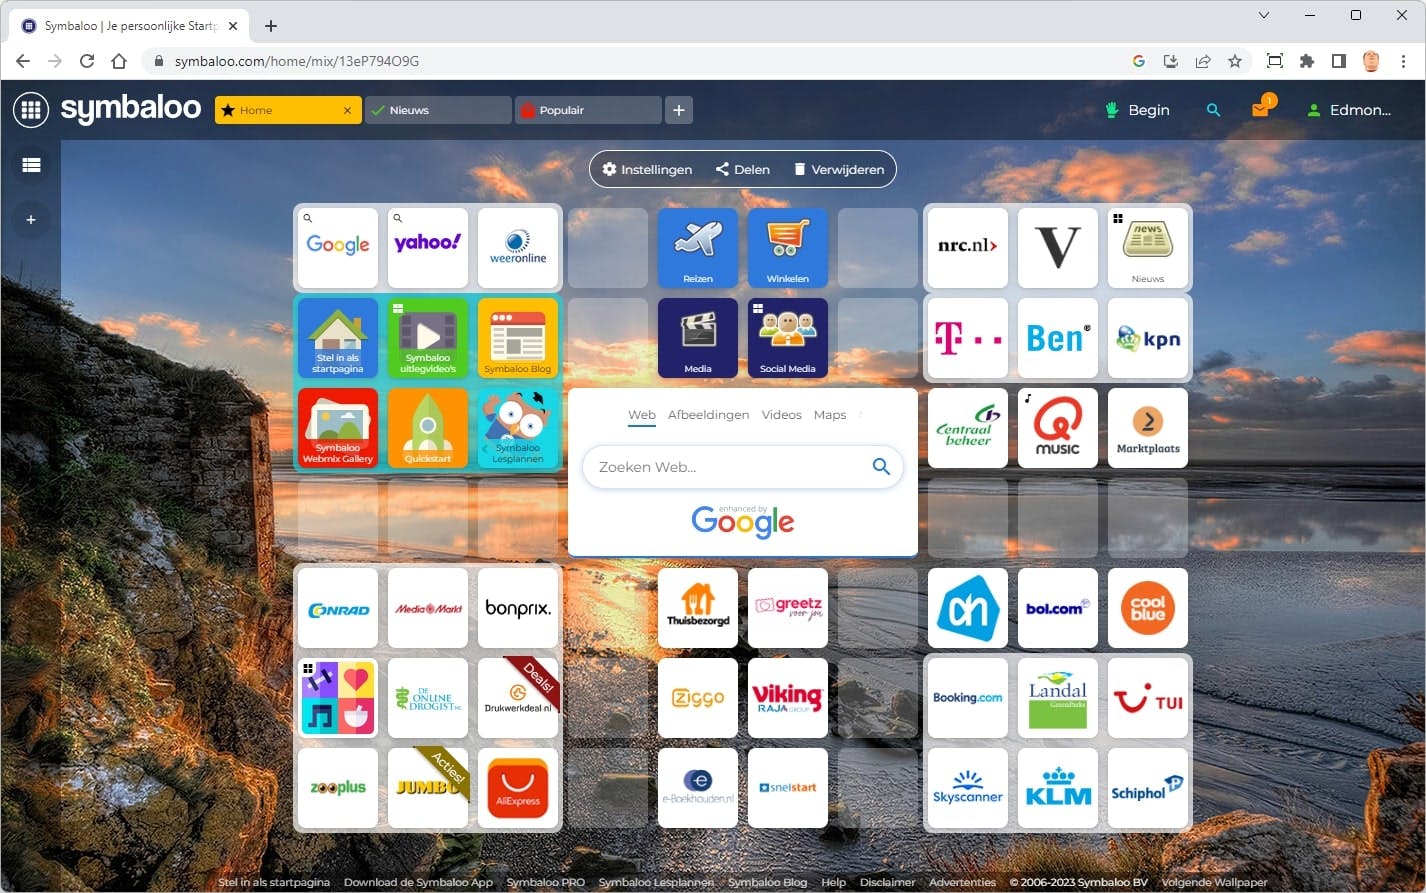1426x893 pixels.
Task: Open the Media tile
Action: click(697, 338)
